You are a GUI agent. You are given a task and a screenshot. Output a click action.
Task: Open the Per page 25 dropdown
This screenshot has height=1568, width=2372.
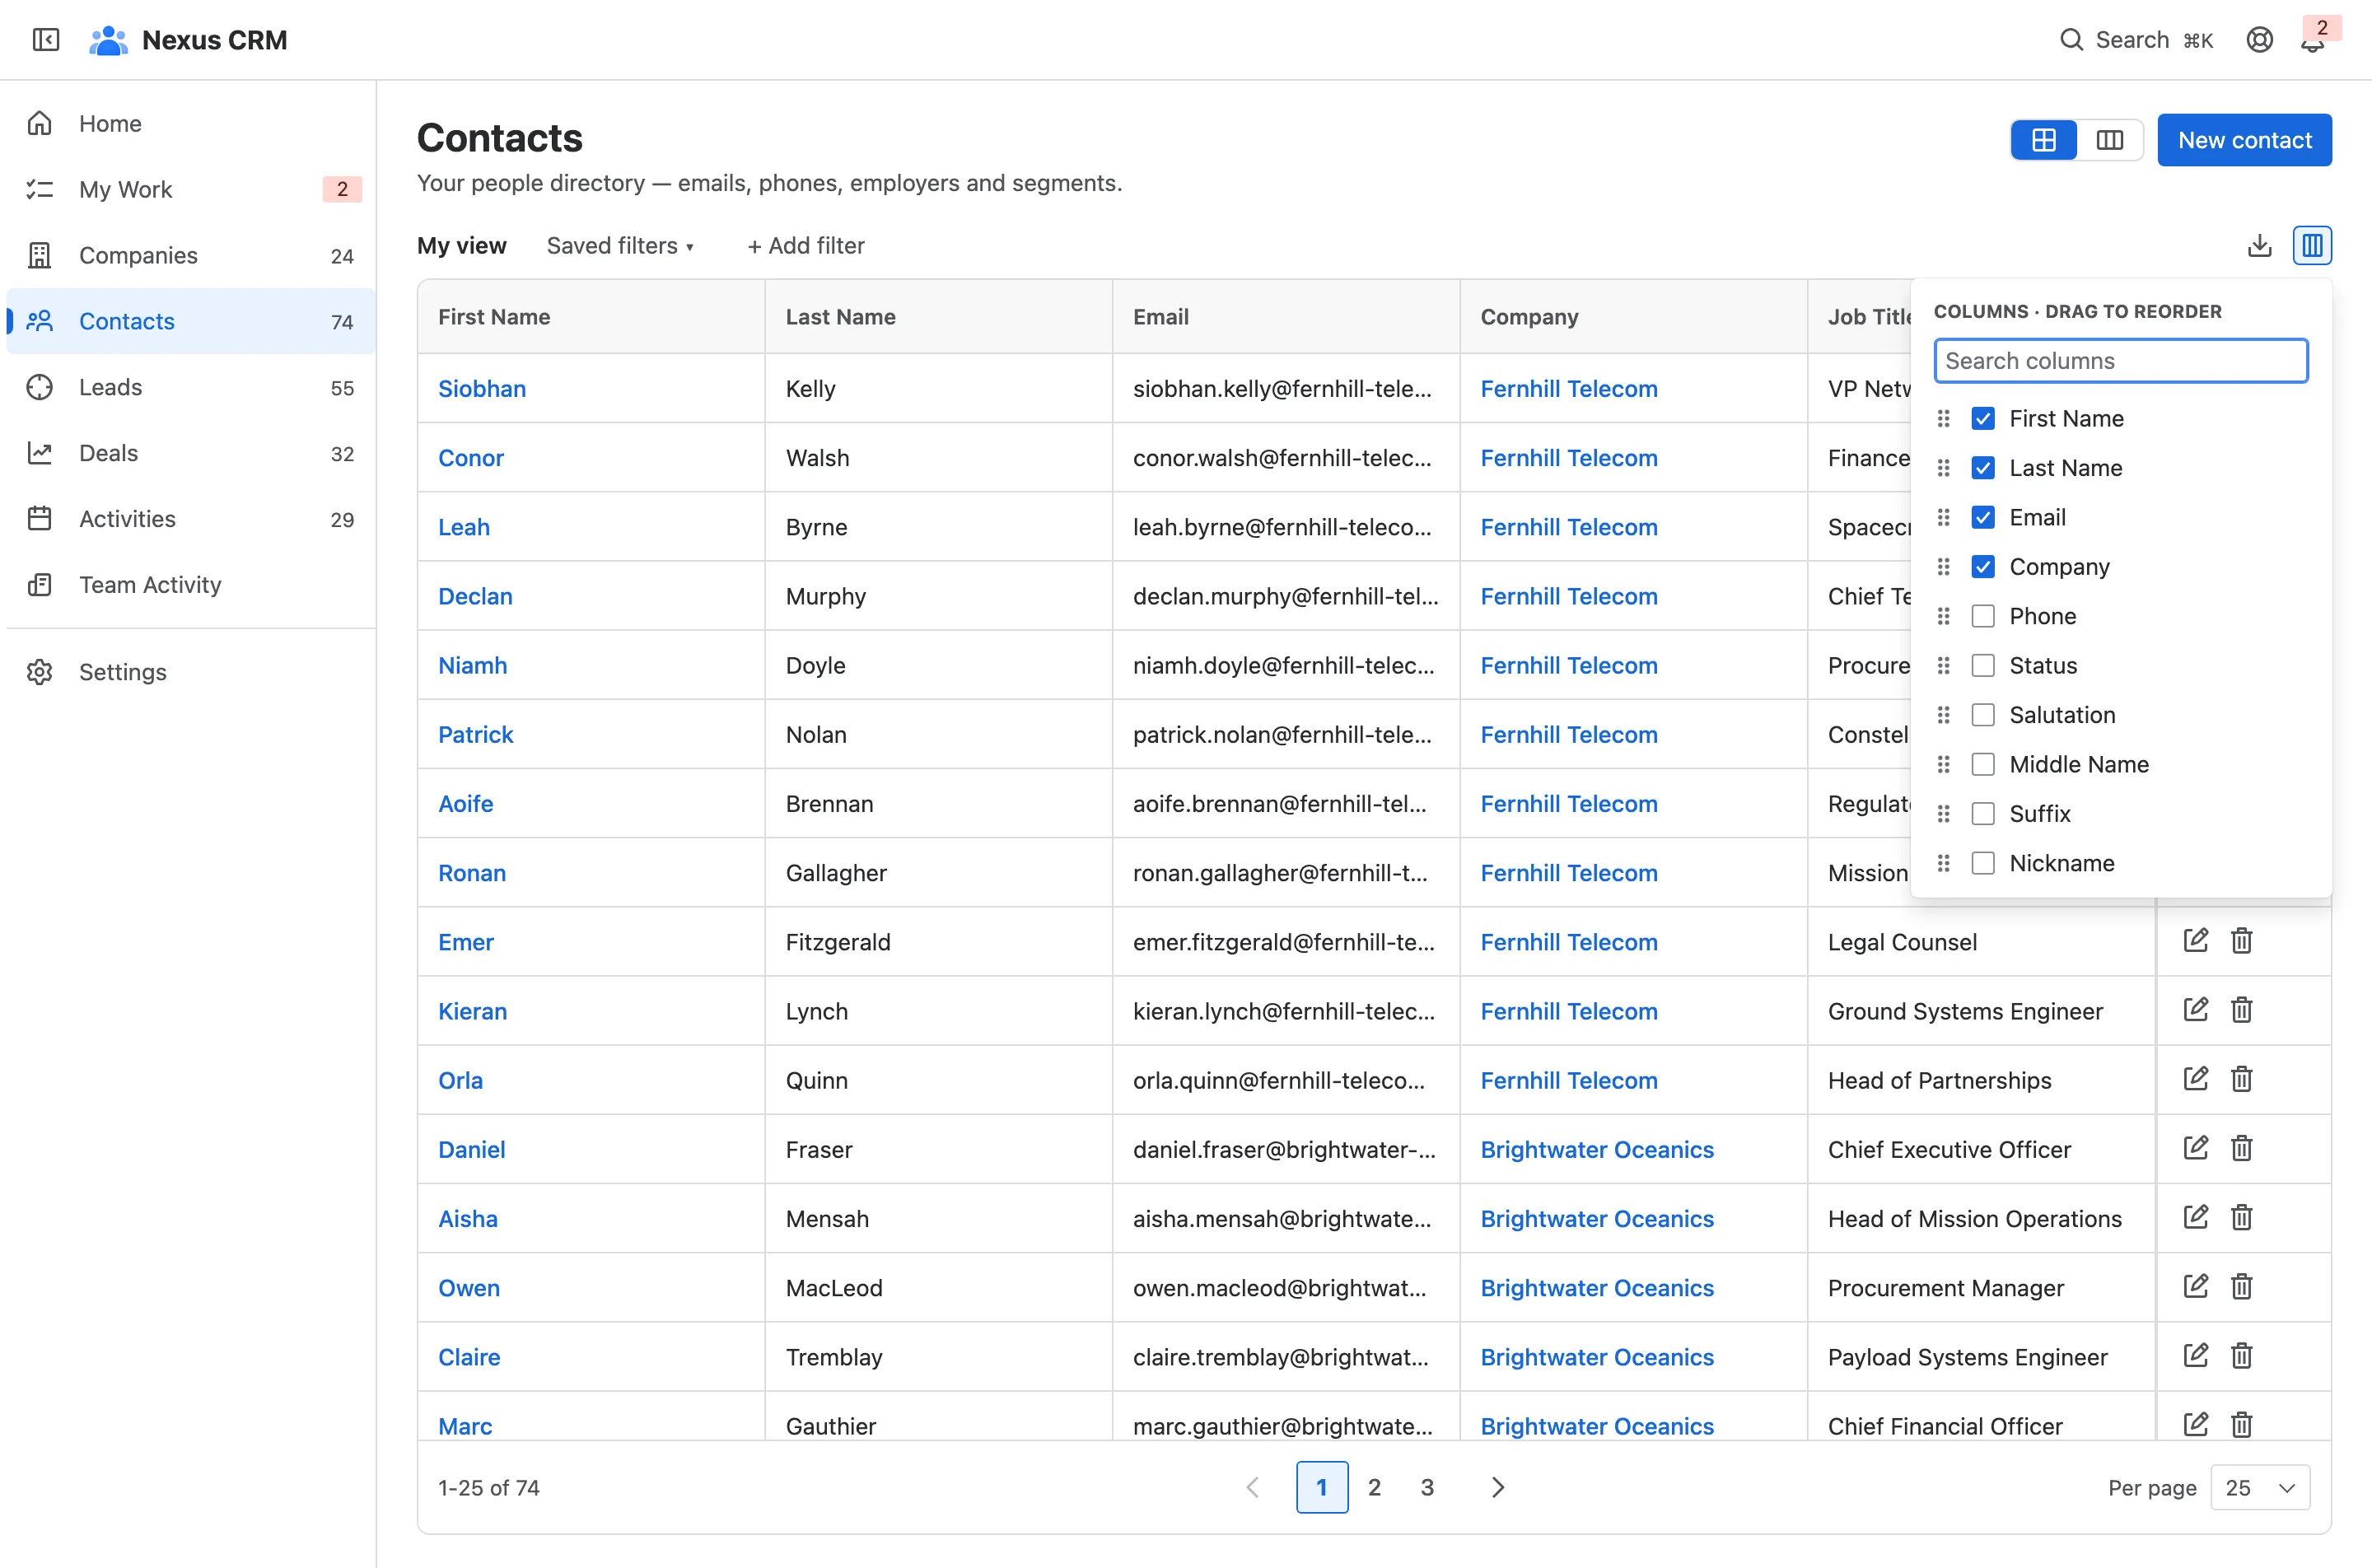2259,1487
